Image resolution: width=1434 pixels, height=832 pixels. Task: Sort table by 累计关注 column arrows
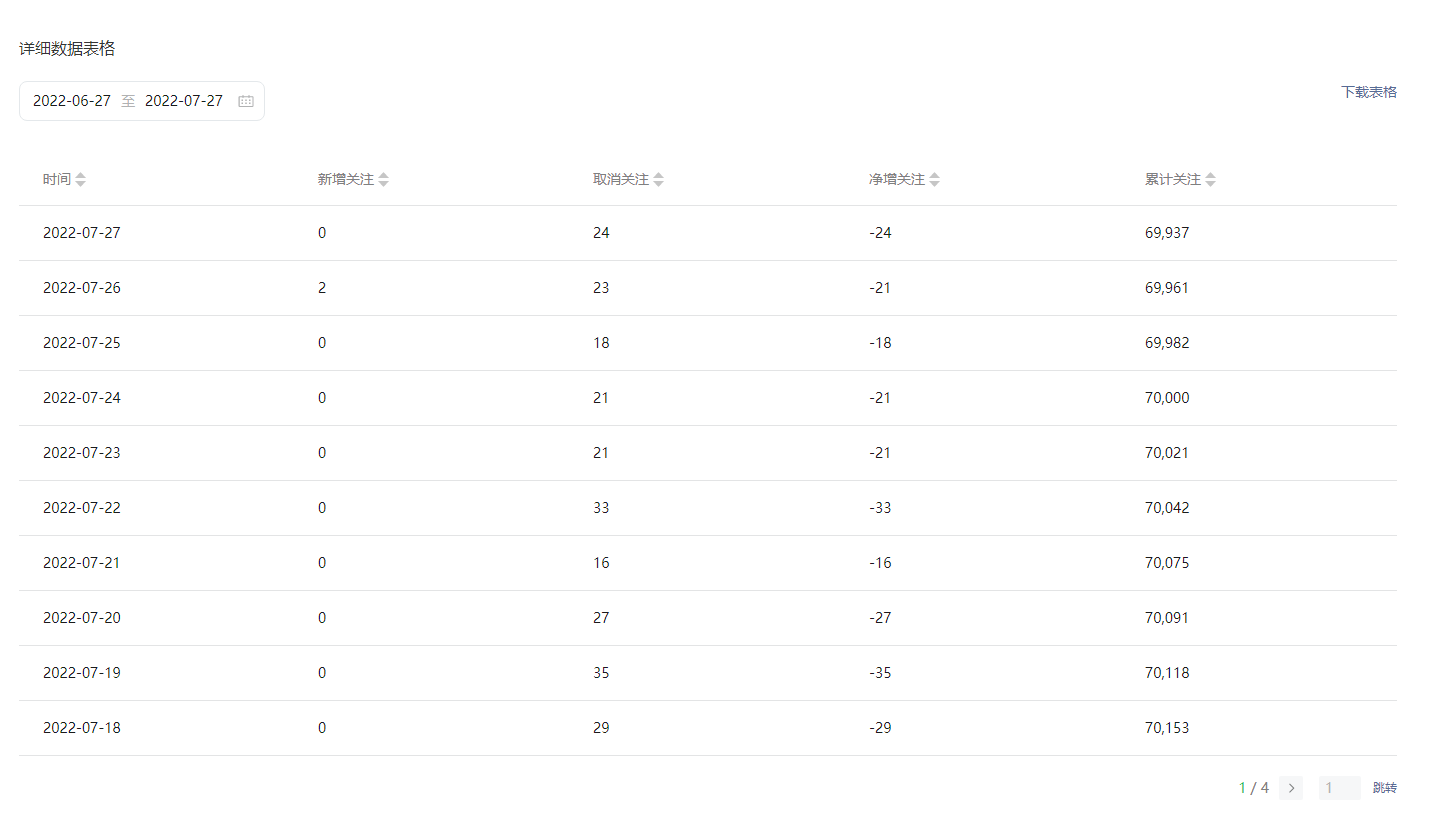(x=1211, y=180)
